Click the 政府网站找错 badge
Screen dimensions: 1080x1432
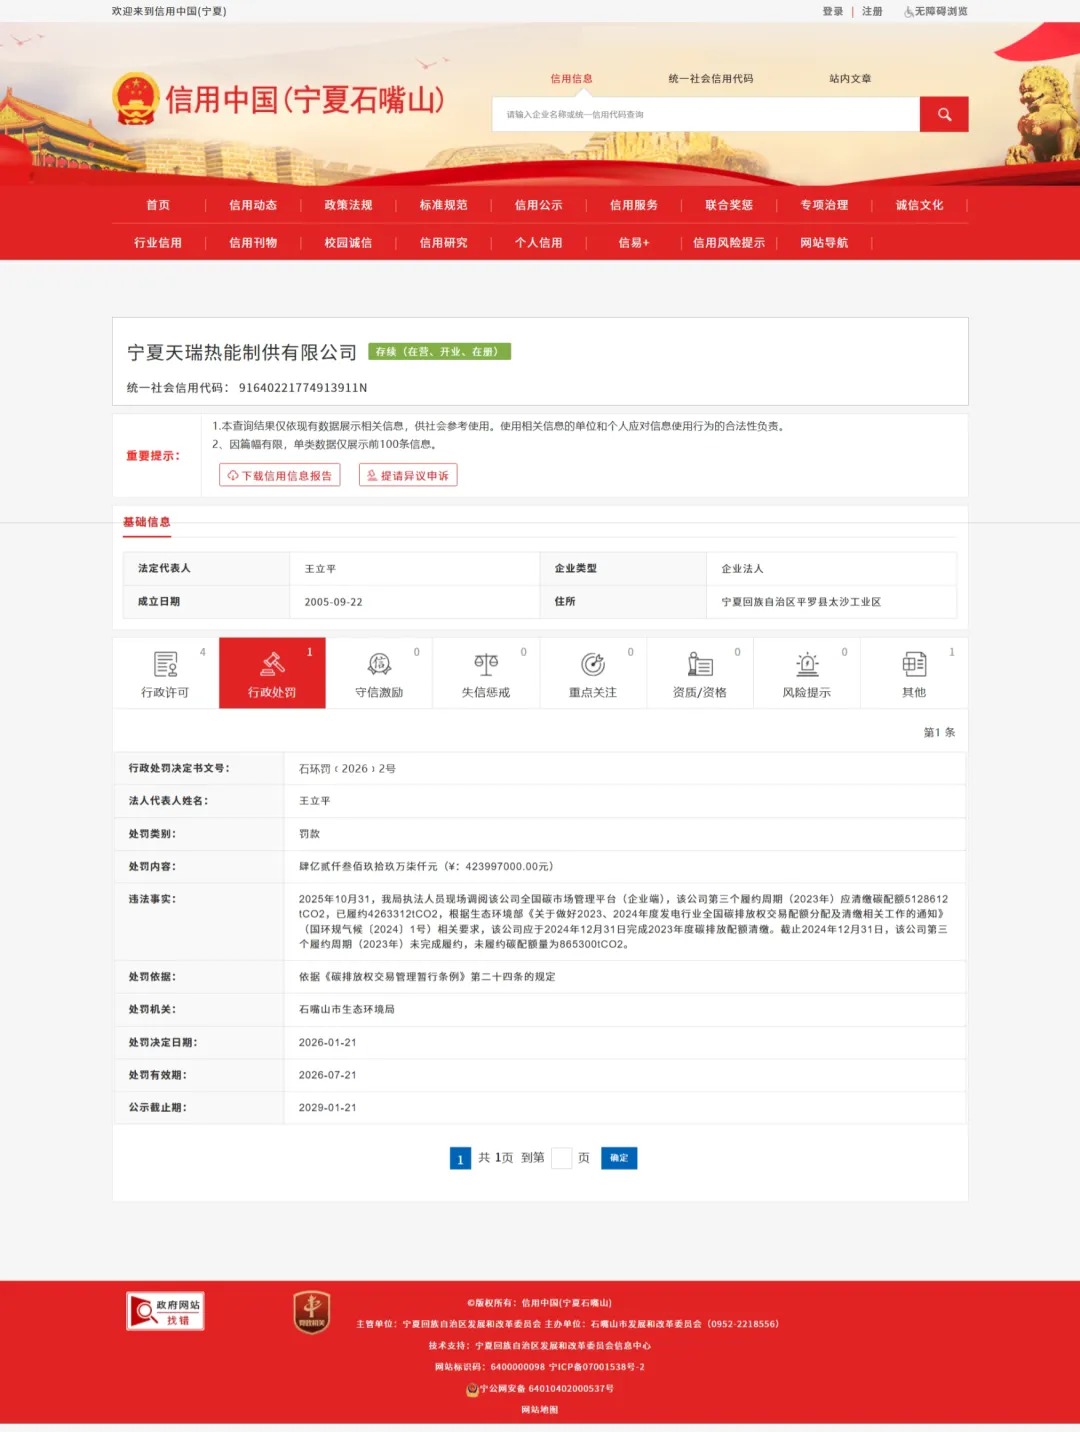tap(165, 1311)
